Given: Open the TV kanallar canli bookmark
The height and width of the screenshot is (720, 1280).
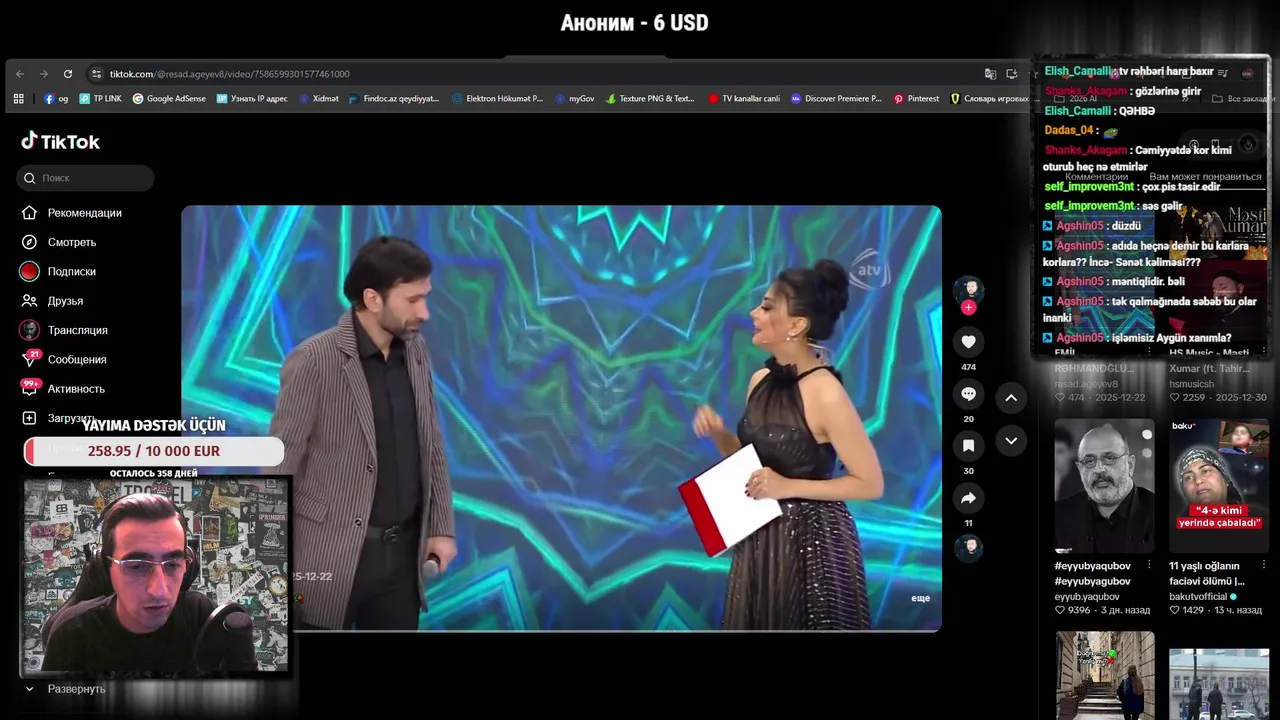Looking at the screenshot, I should [x=744, y=99].
